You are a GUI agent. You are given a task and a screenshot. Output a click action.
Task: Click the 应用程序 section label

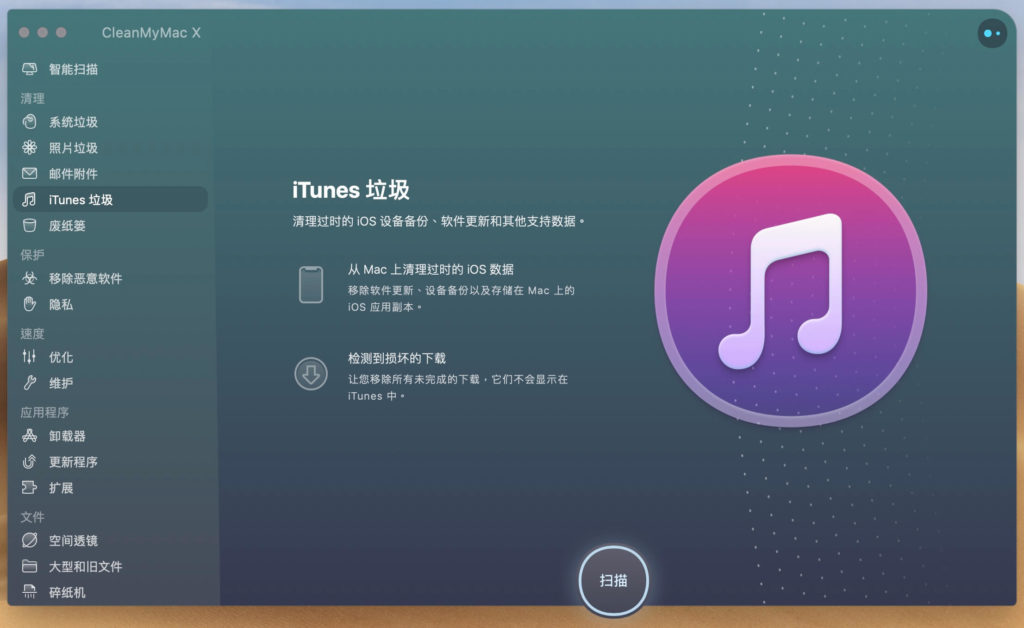[x=44, y=413]
